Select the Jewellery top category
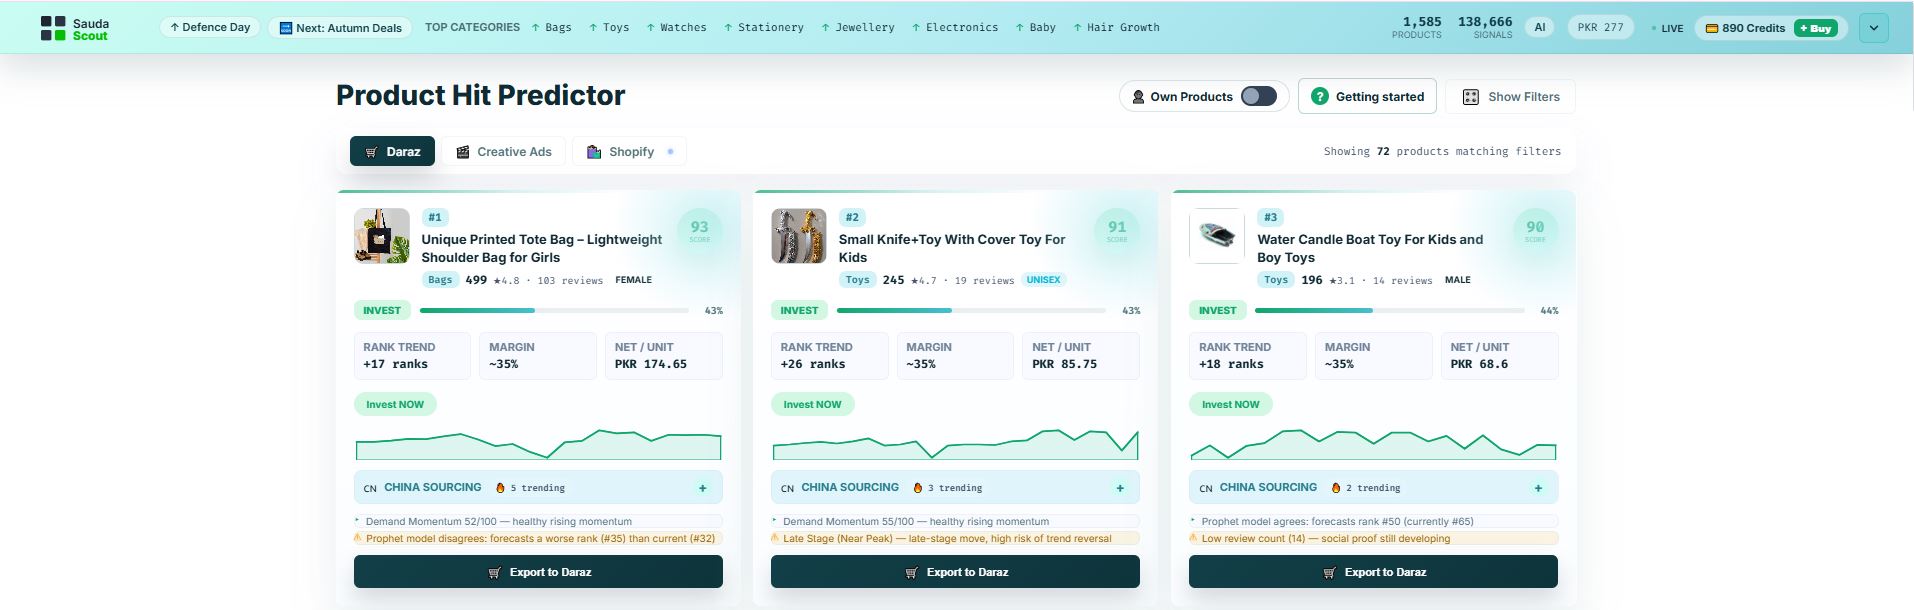 [858, 27]
